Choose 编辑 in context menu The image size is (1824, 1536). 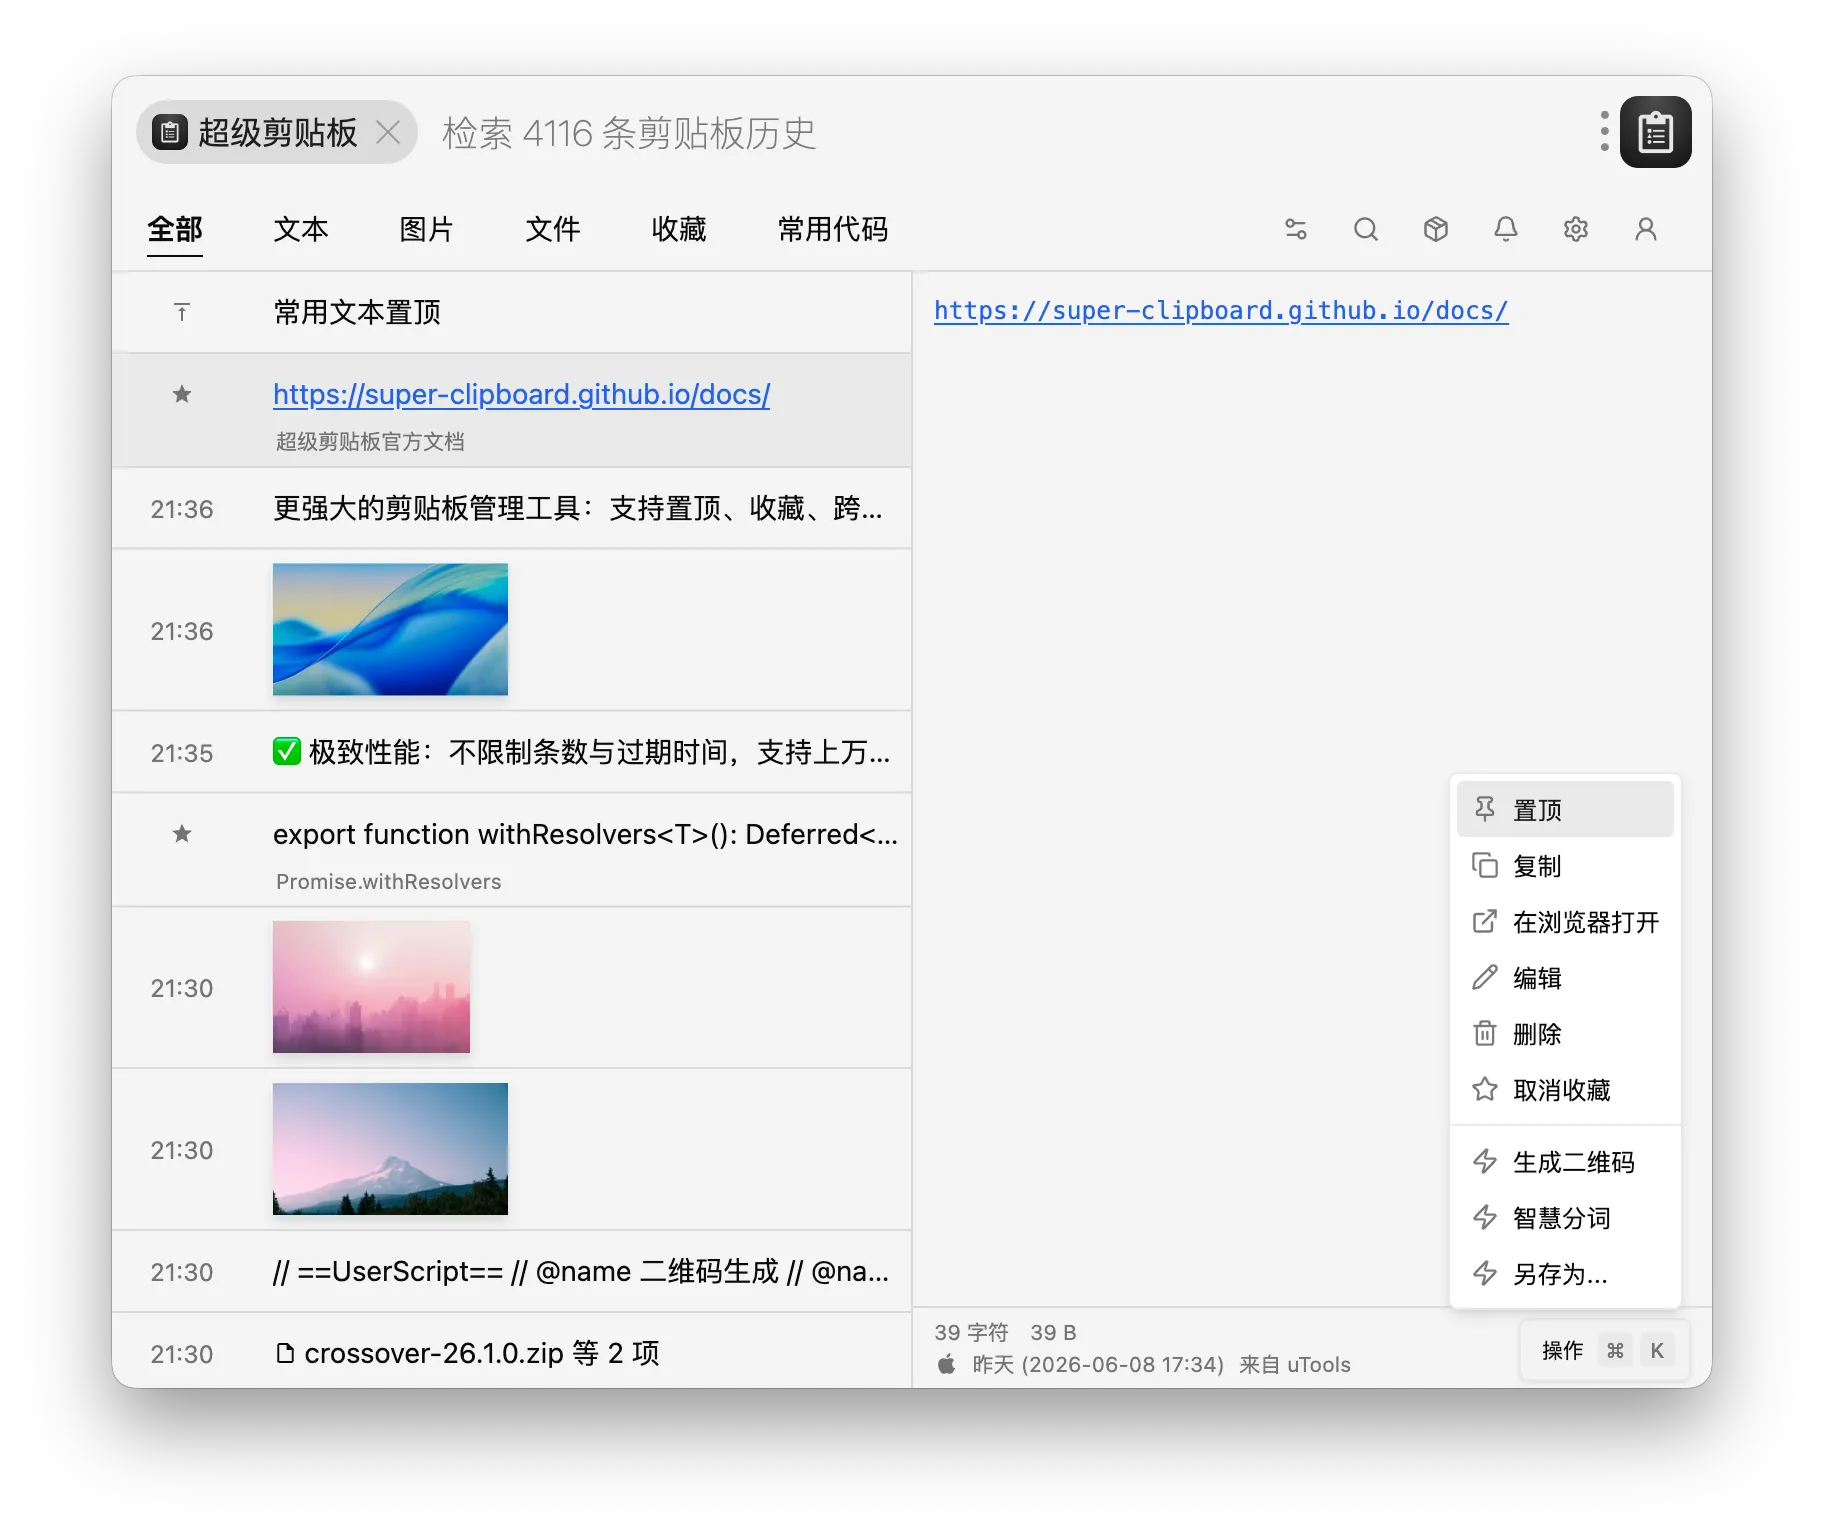point(1565,977)
